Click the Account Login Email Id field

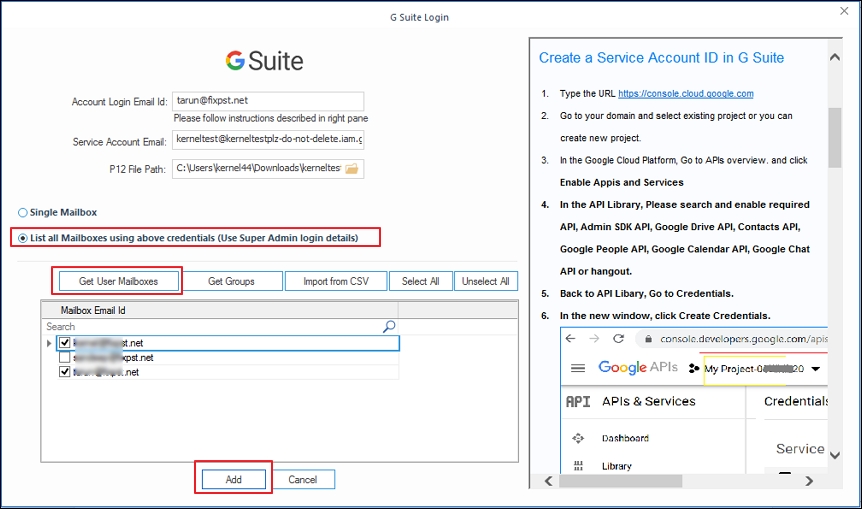coord(268,101)
